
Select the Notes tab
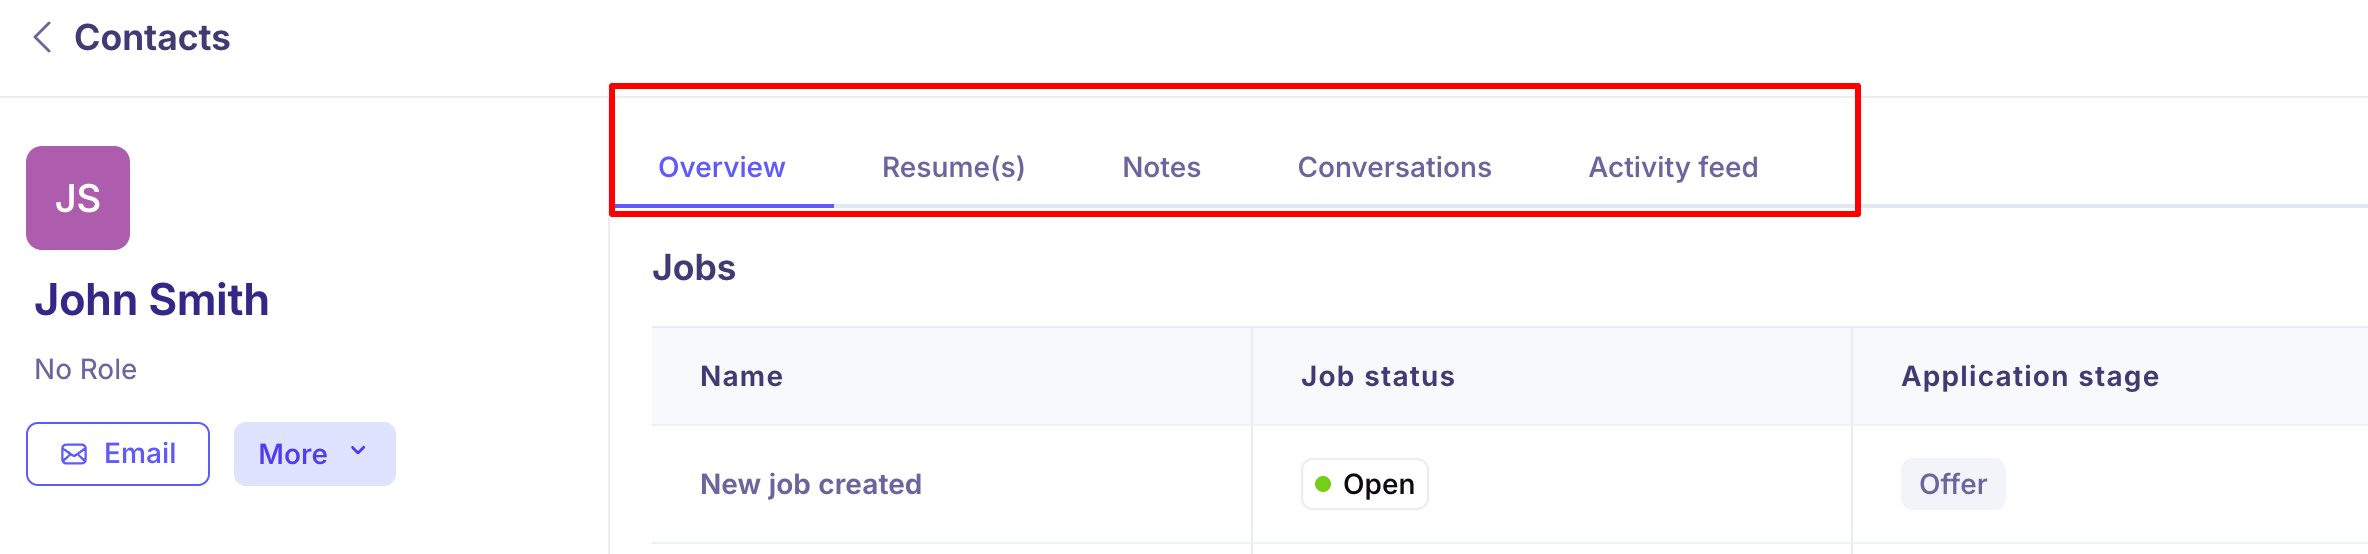click(x=1162, y=167)
